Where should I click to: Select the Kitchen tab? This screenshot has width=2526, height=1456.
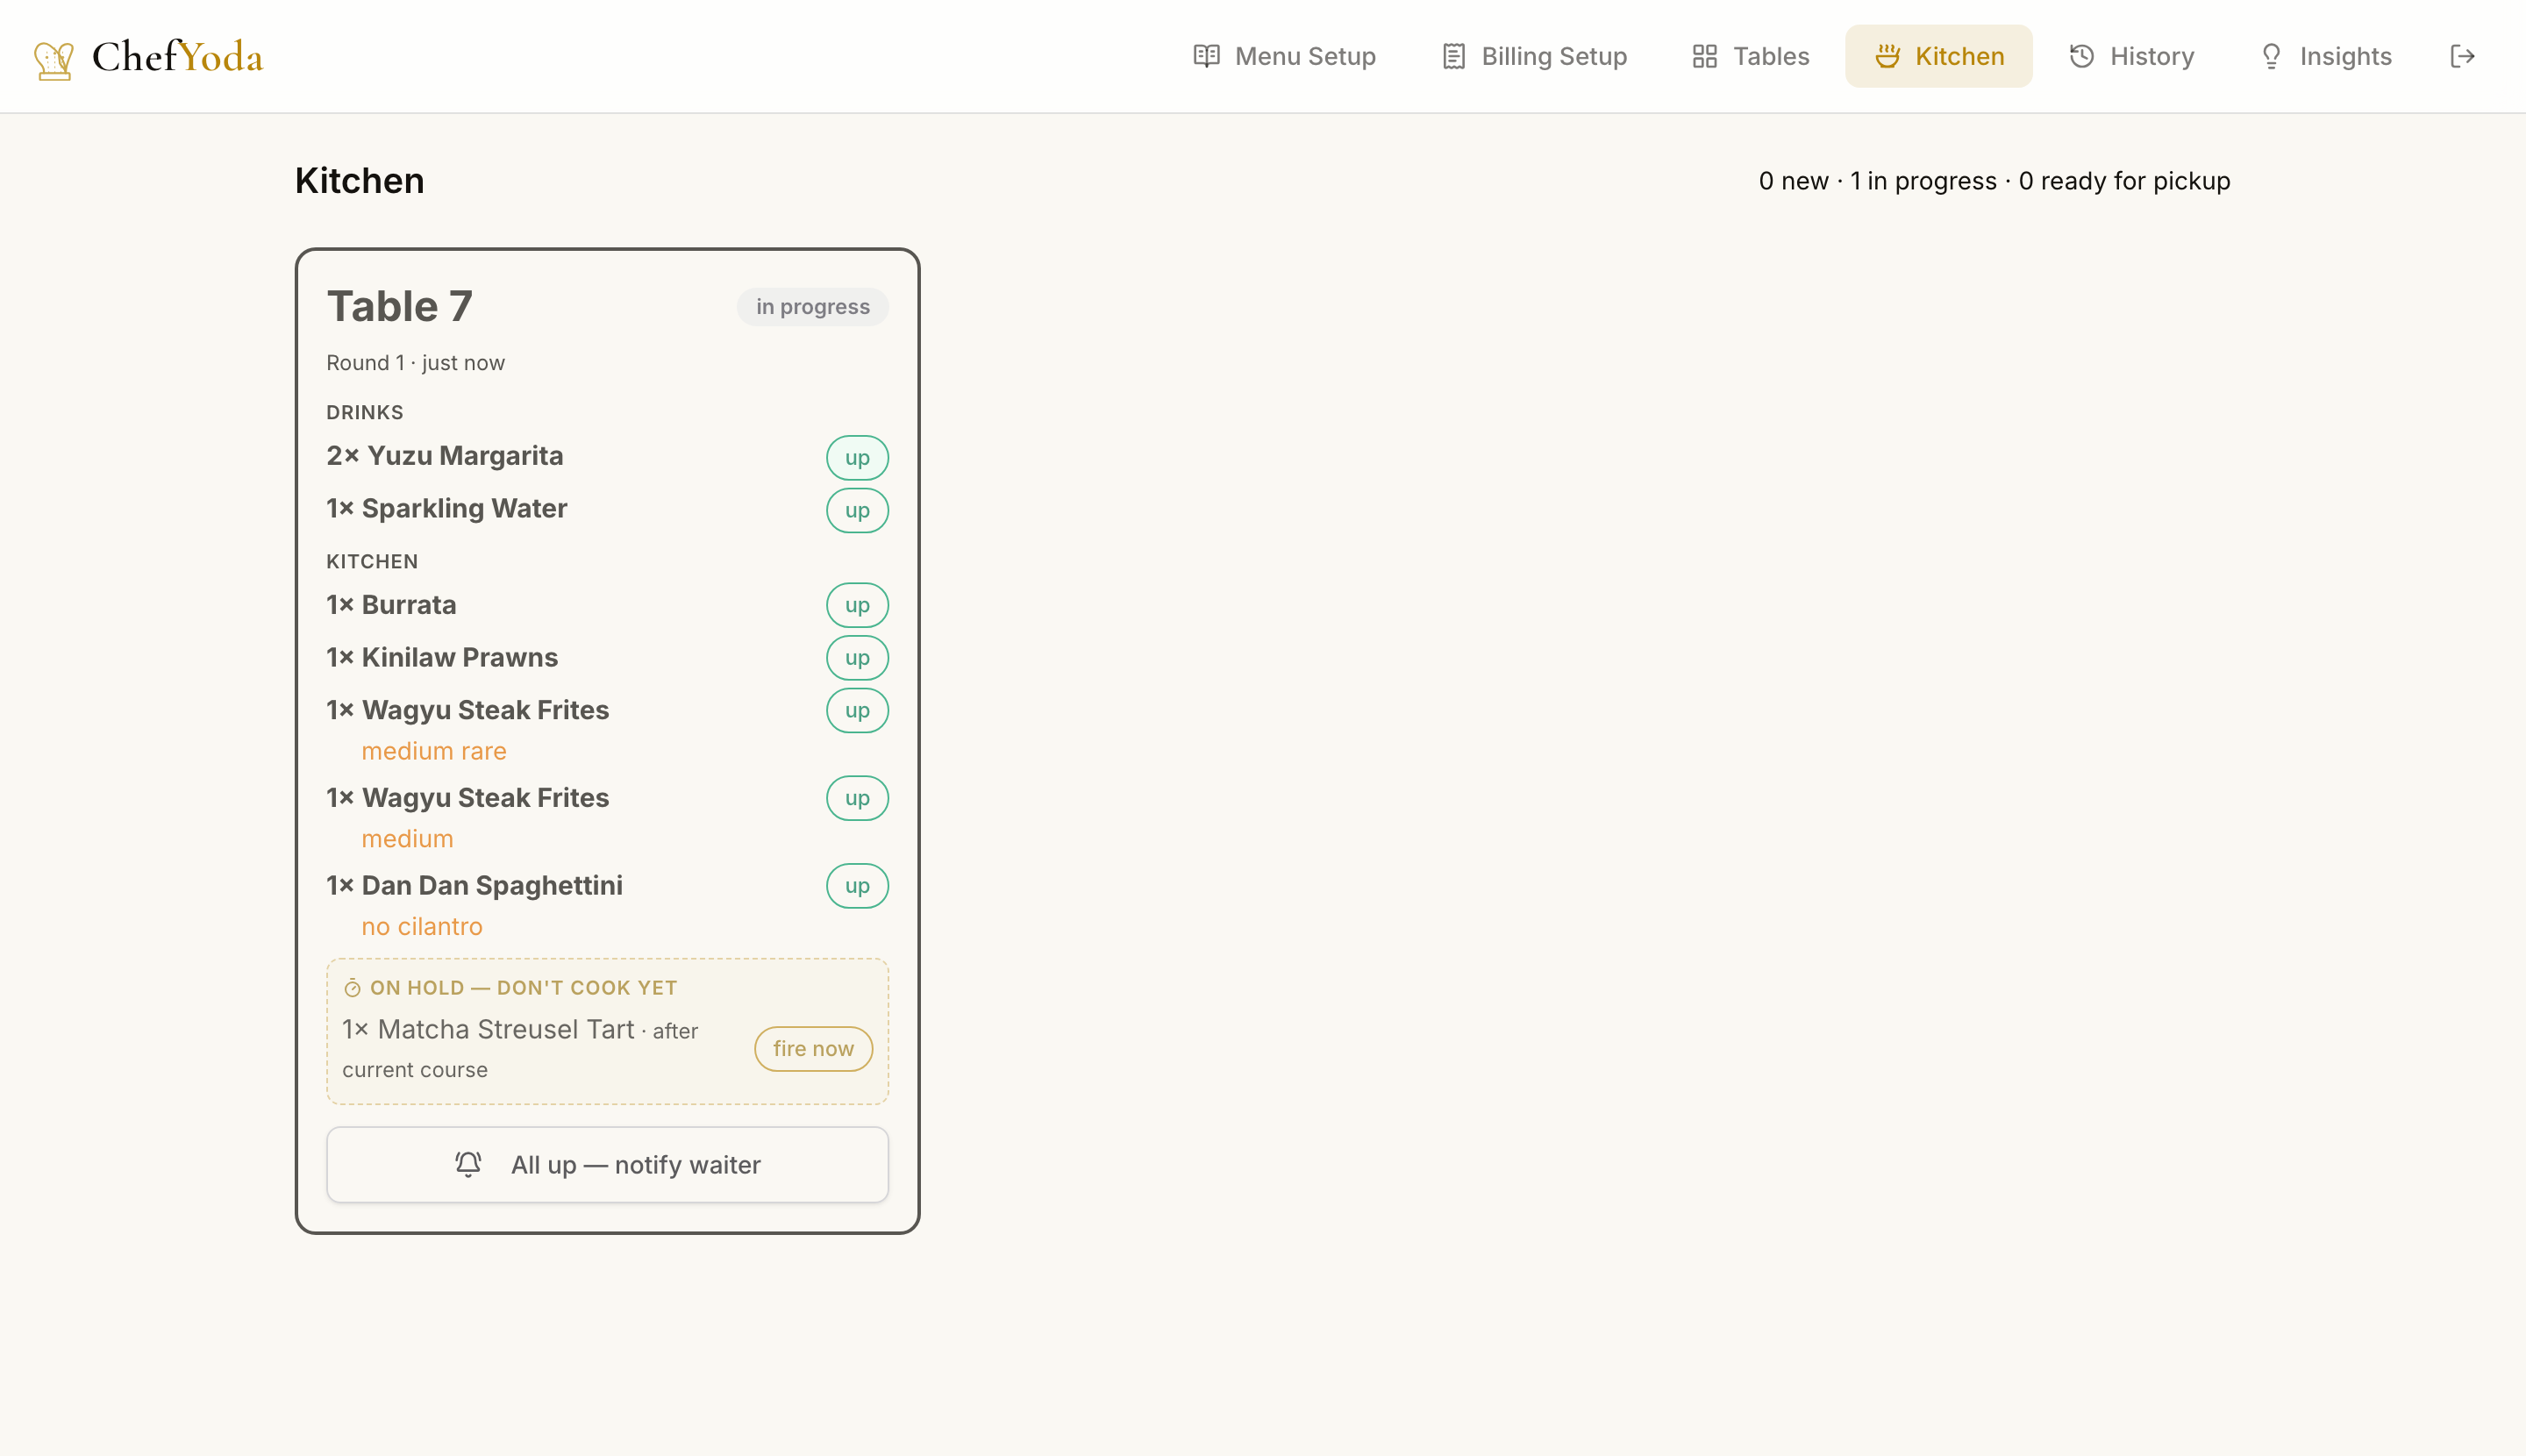click(1938, 56)
